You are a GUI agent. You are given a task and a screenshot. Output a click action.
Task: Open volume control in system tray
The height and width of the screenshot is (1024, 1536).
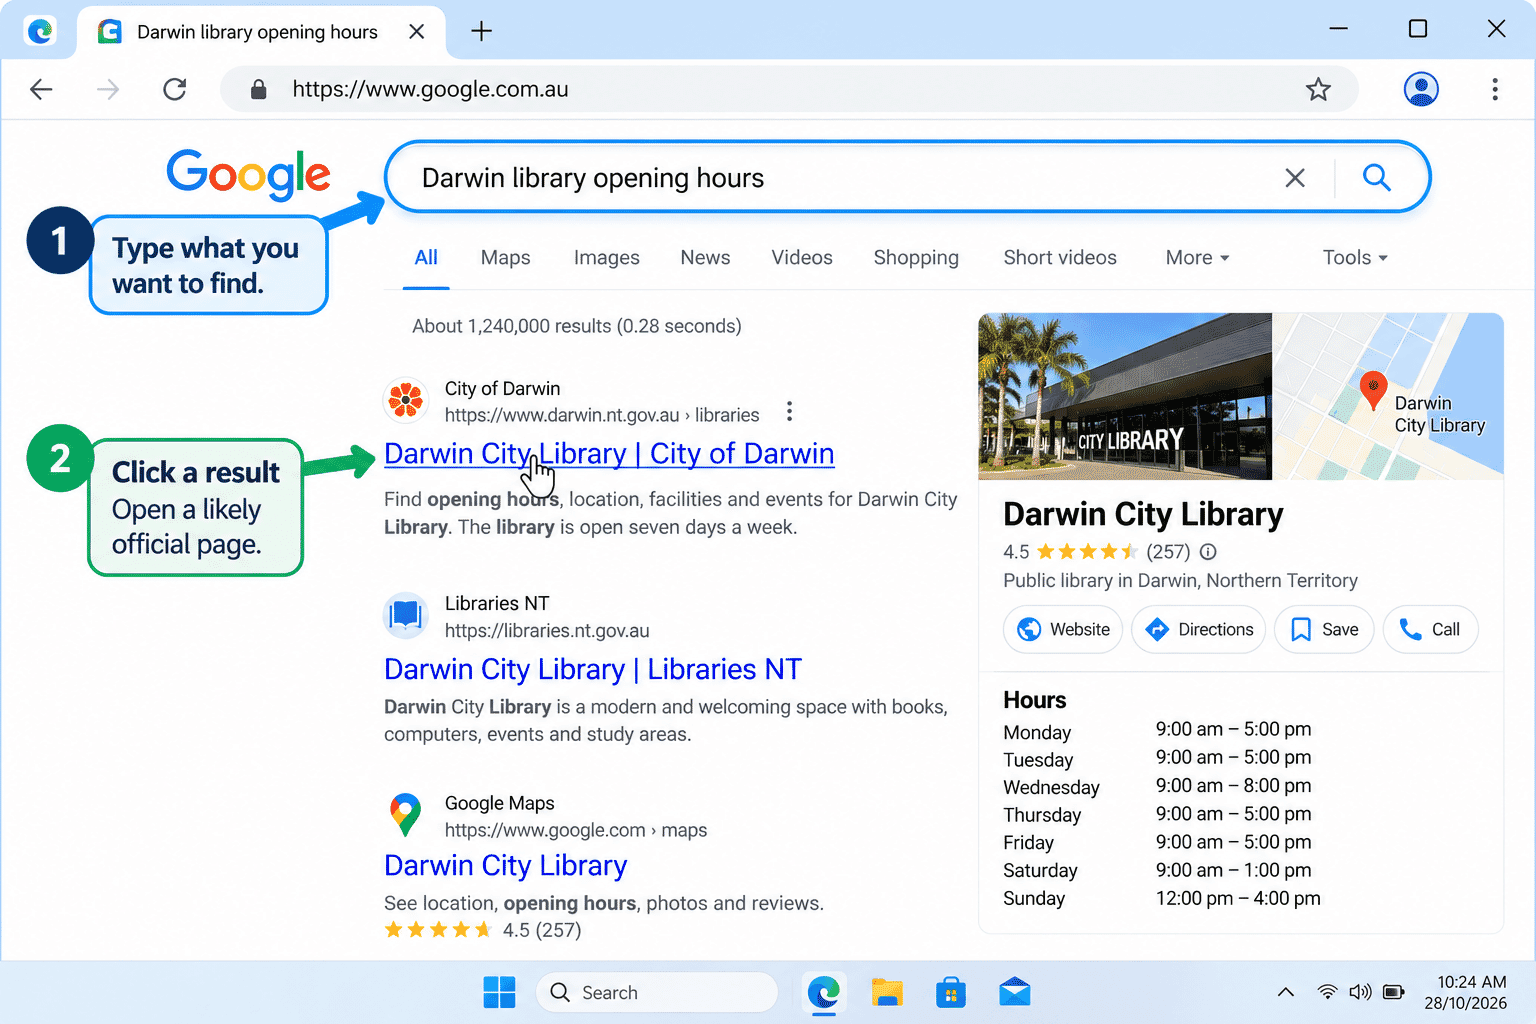(x=1360, y=992)
